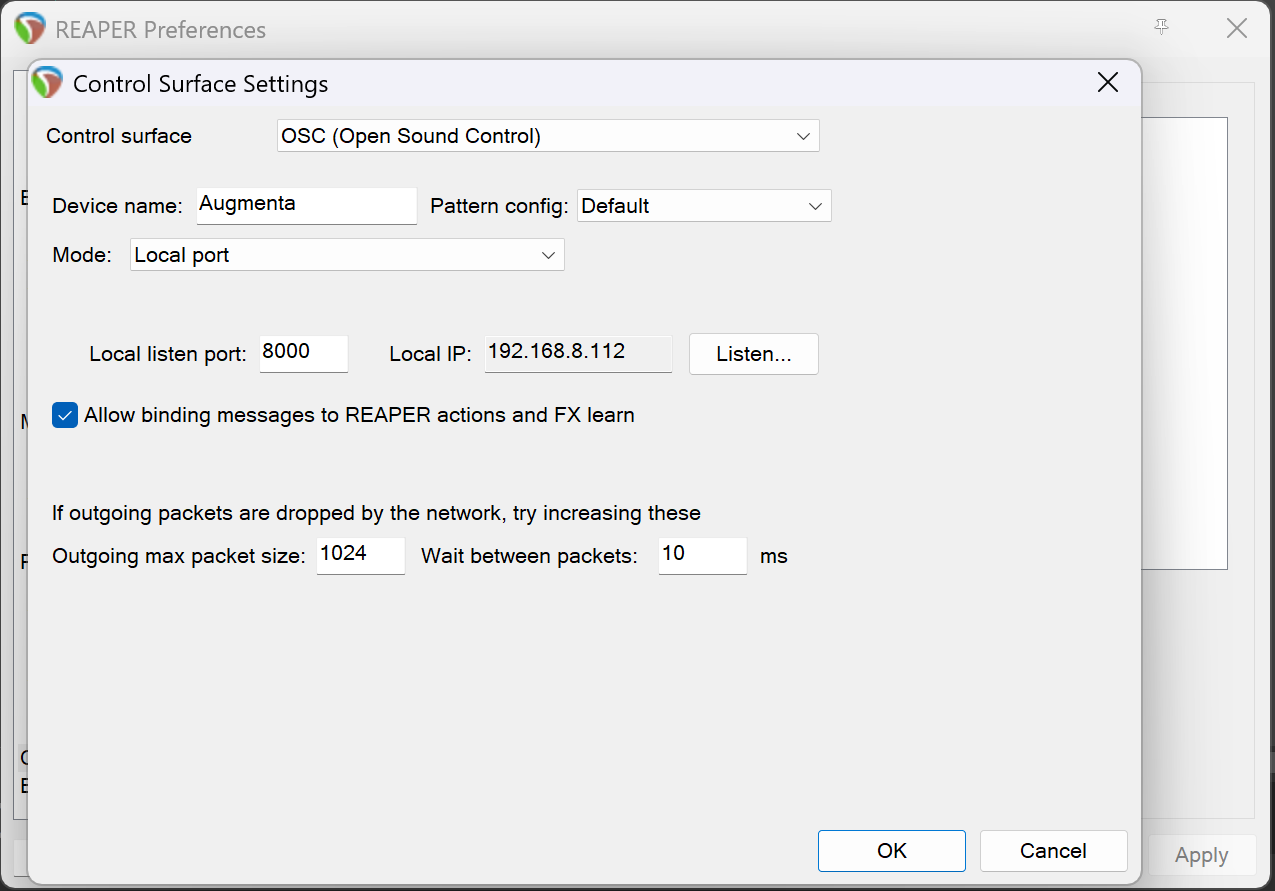Click the Outgoing max packet size field
The image size is (1275, 891).
tap(360, 555)
